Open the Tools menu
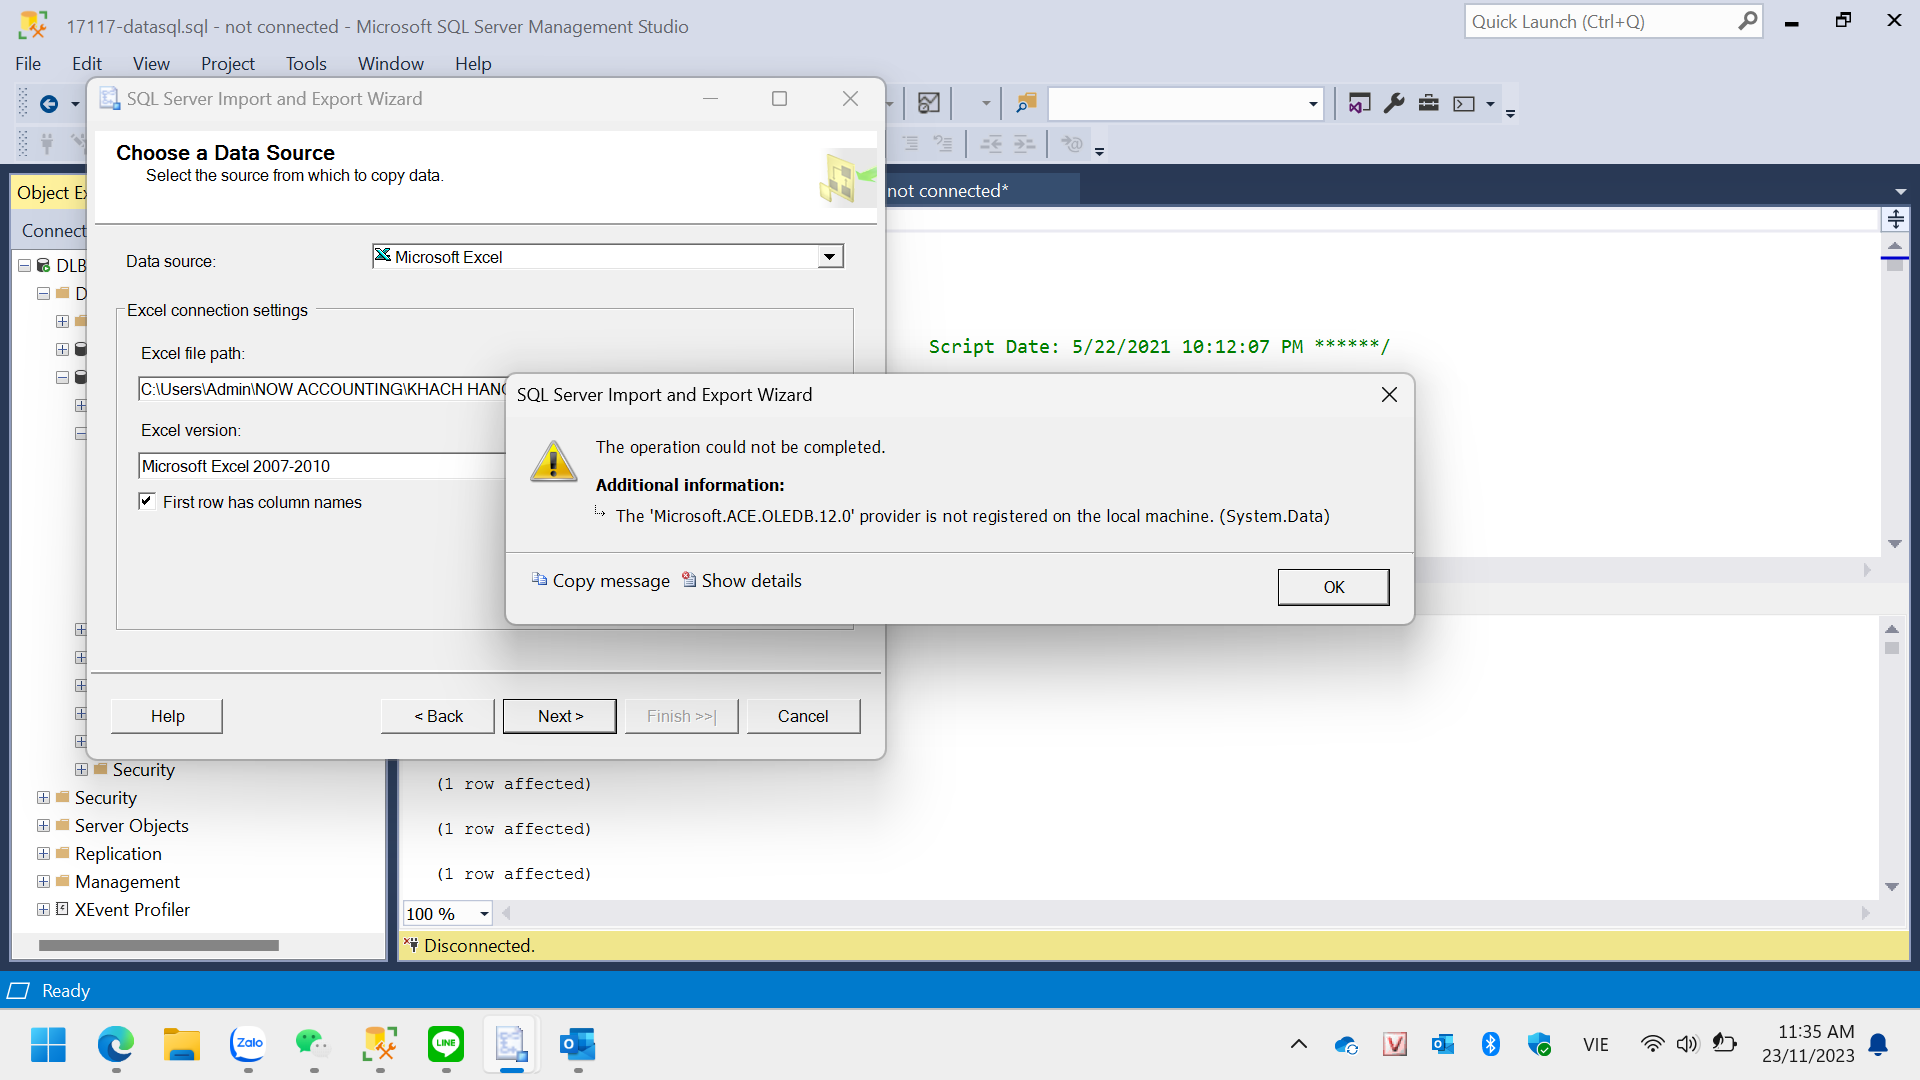The image size is (1920, 1080). (306, 64)
